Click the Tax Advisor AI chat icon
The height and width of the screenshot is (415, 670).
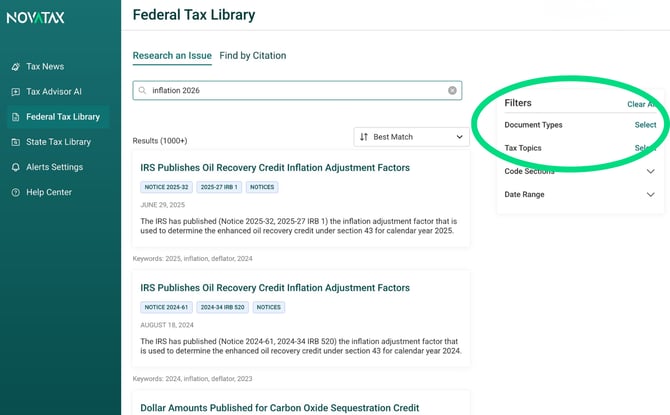tap(16, 92)
